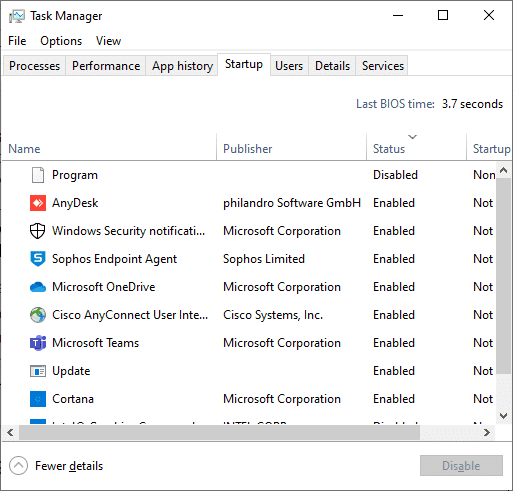The height and width of the screenshot is (491, 513).
Task: Switch to the Performance tab
Action: [x=106, y=66]
